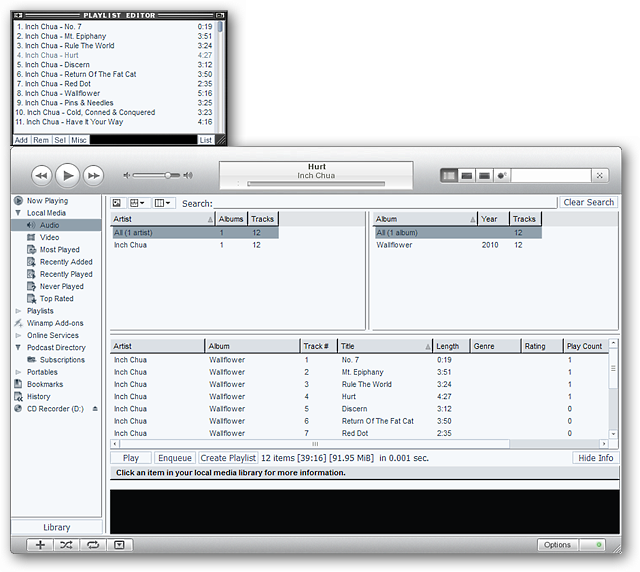
Task: Click the Library button at sidebar bottom
Action: pyautogui.click(x=57, y=527)
